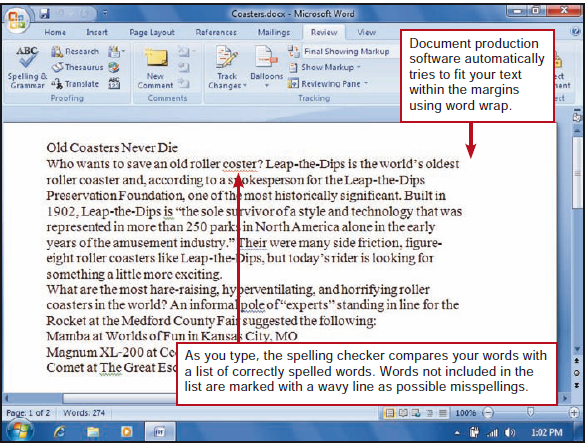Insert a New Comment
This screenshot has height=447, width=585.
click(x=156, y=68)
